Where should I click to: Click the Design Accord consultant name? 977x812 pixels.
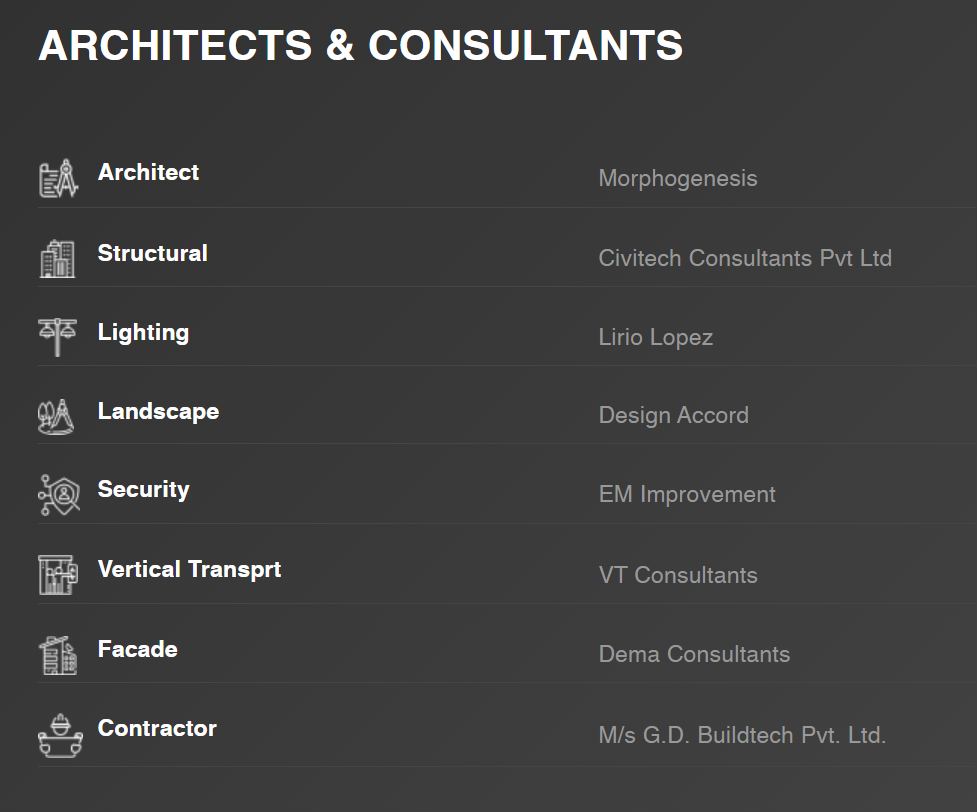[x=674, y=416]
